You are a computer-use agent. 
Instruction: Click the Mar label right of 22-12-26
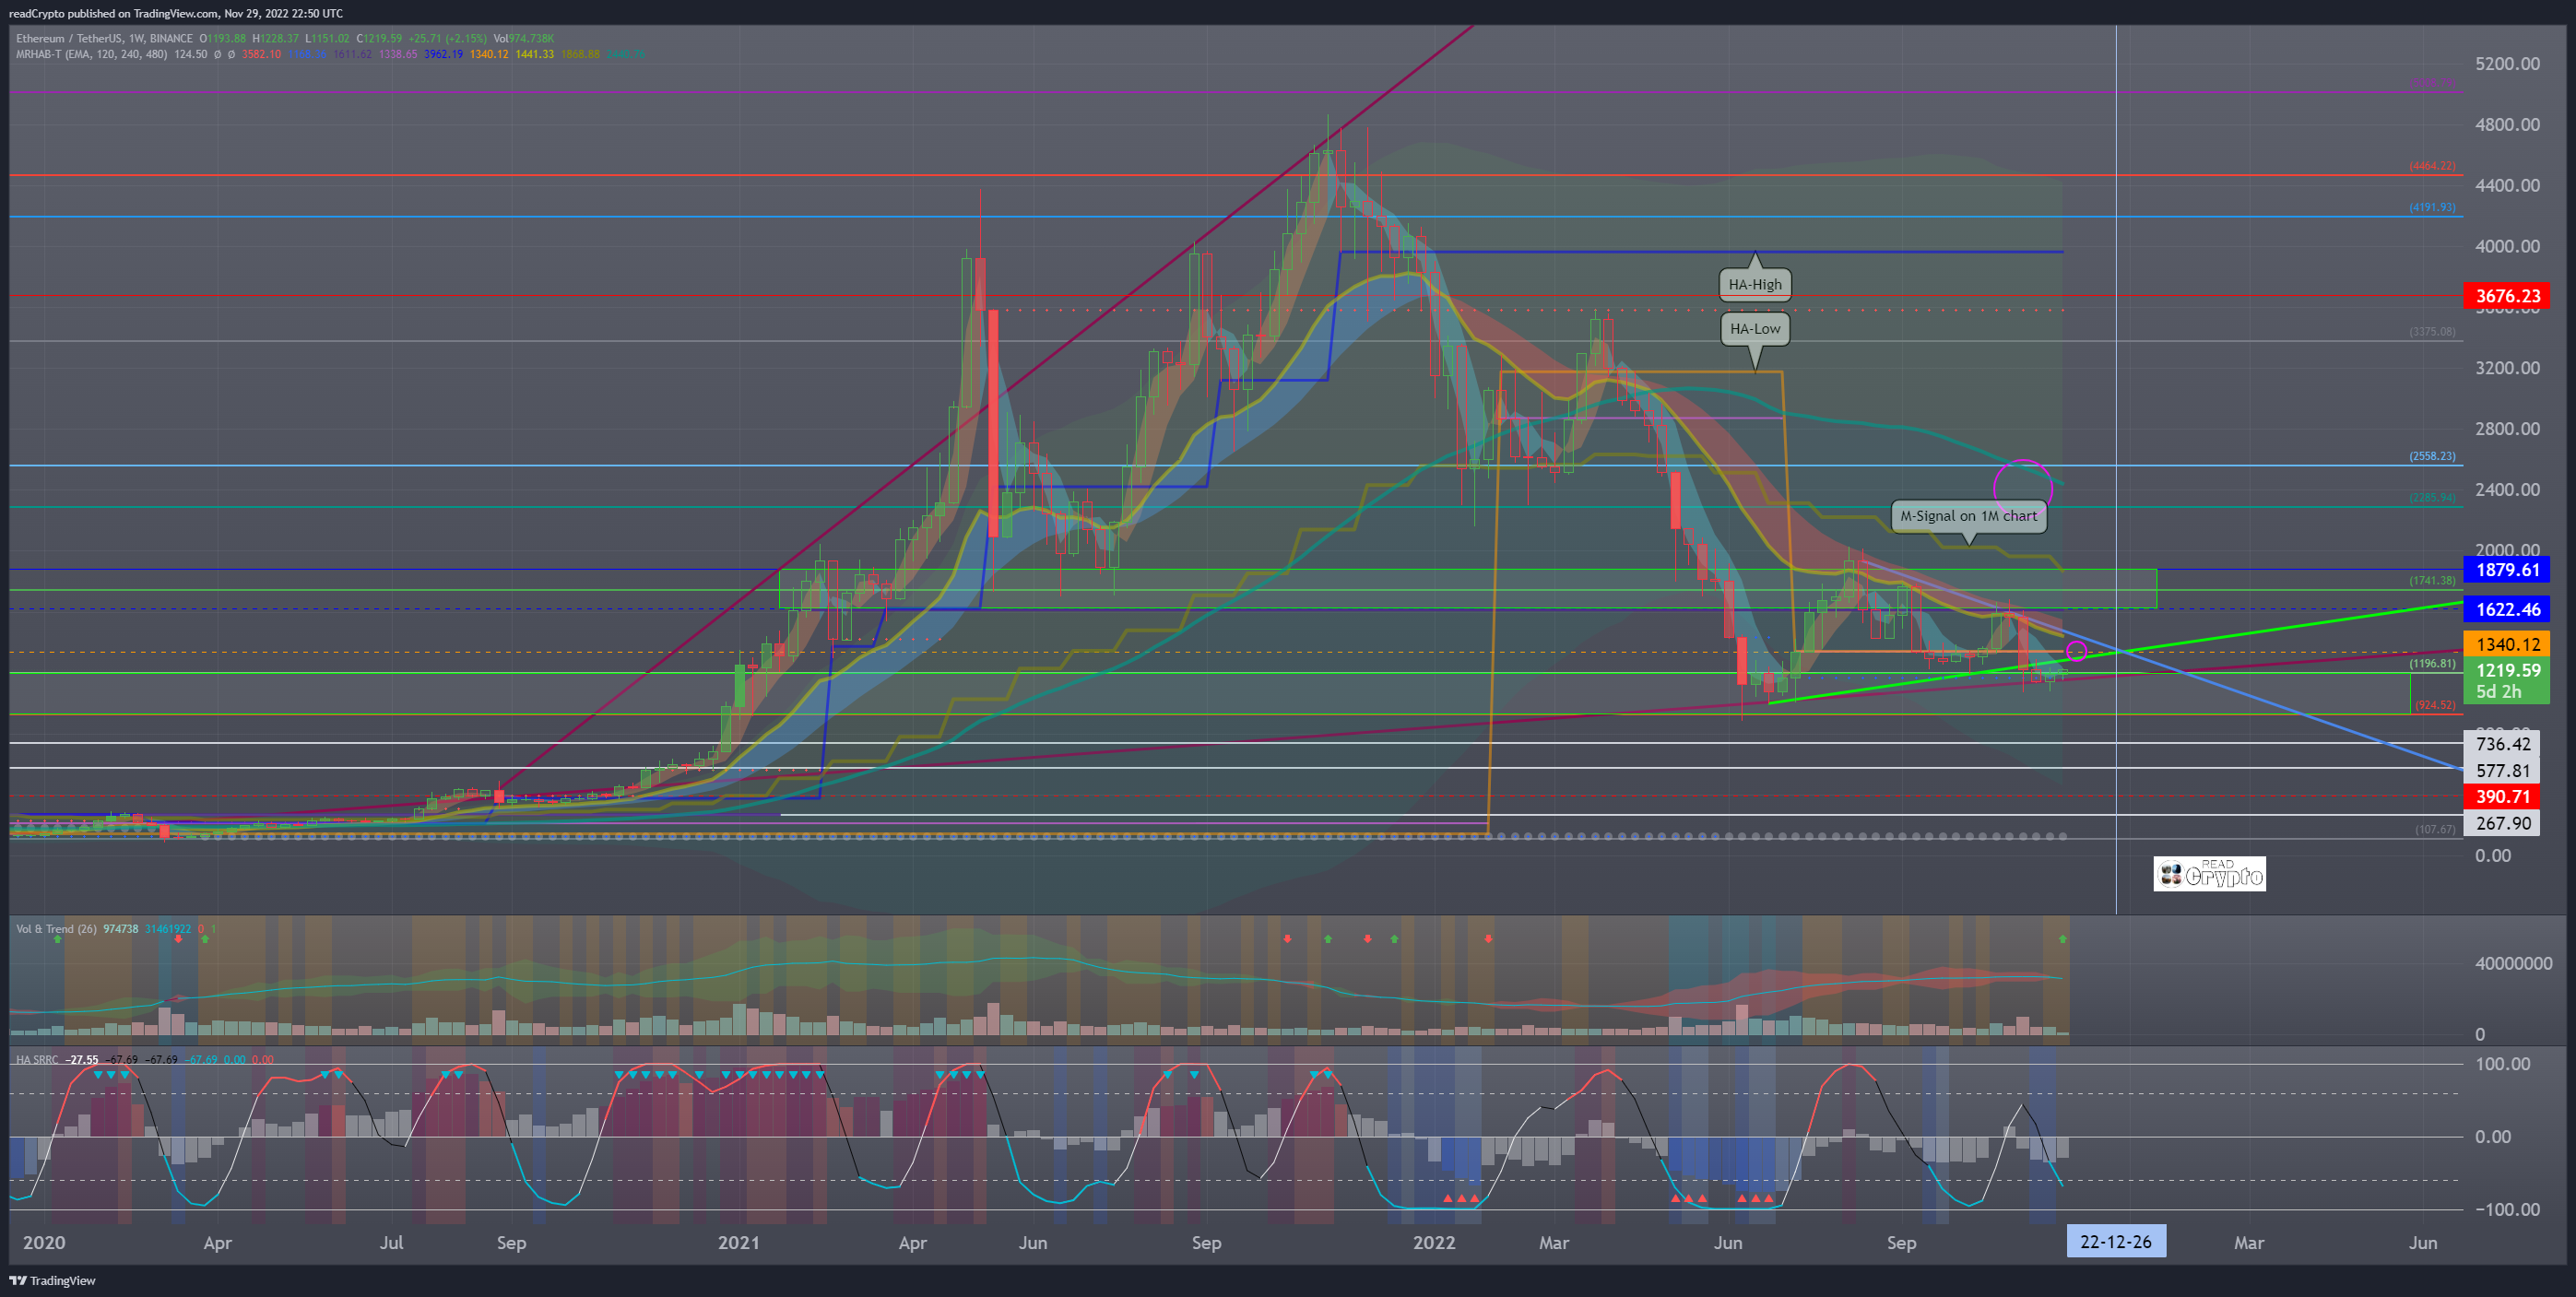tap(2249, 1242)
